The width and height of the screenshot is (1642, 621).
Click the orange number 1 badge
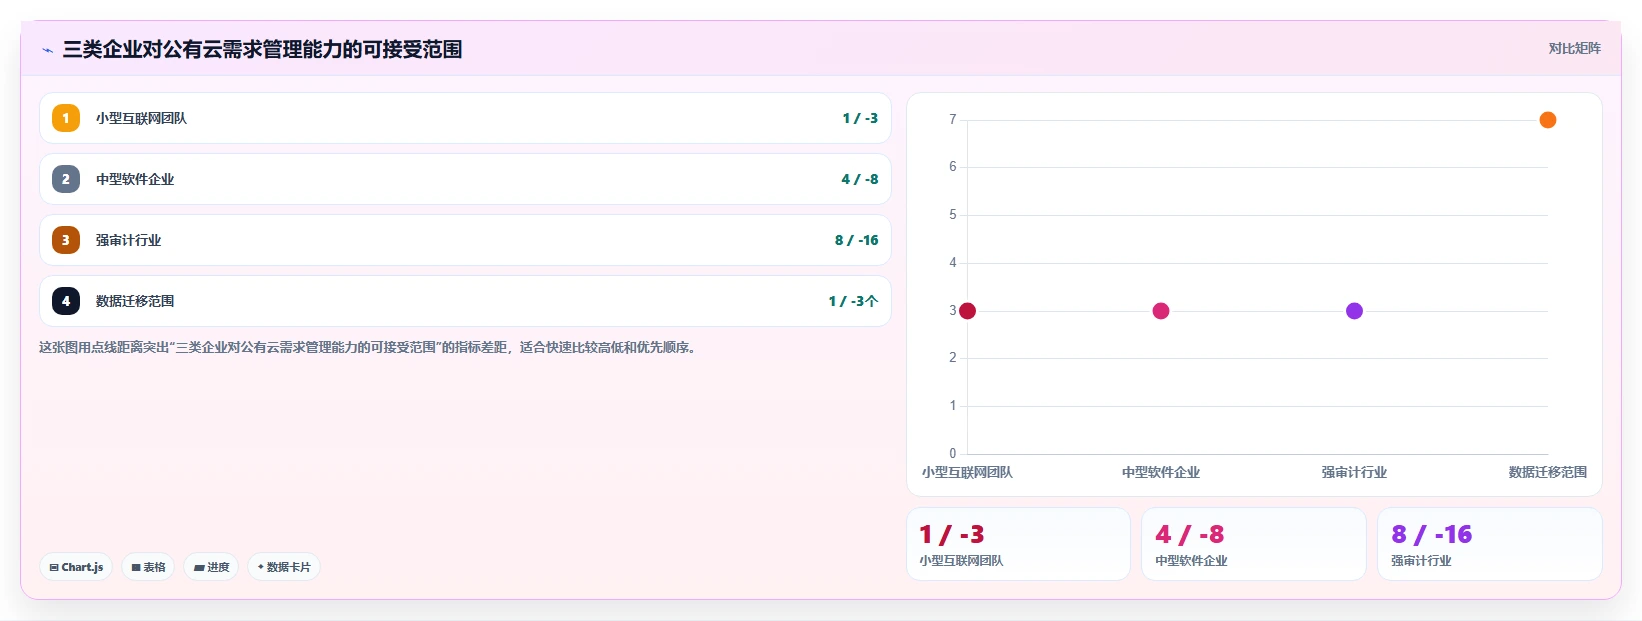pyautogui.click(x=66, y=118)
